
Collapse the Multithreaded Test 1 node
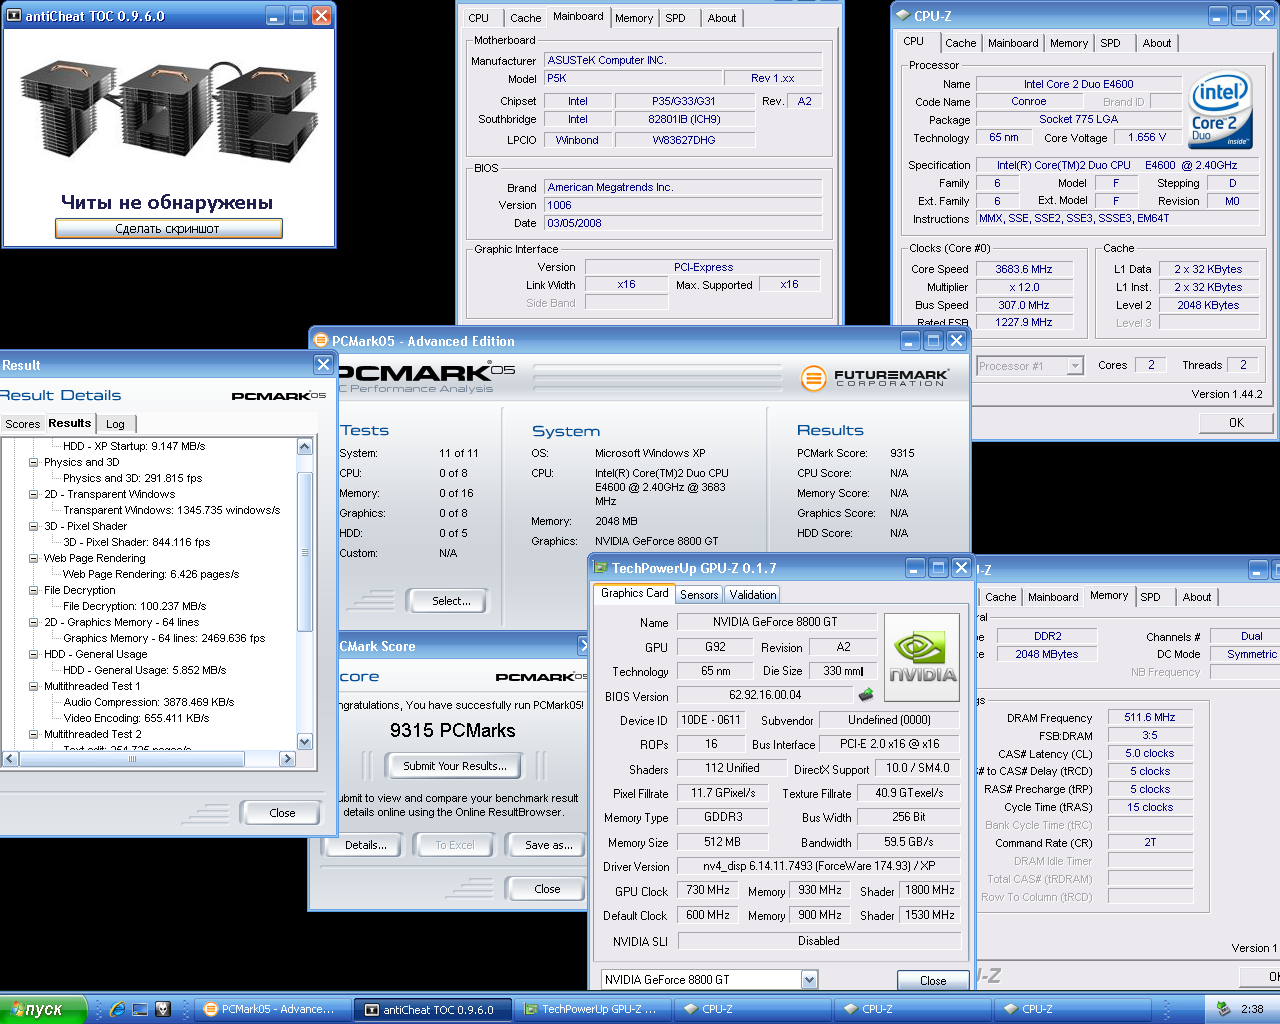(x=34, y=686)
